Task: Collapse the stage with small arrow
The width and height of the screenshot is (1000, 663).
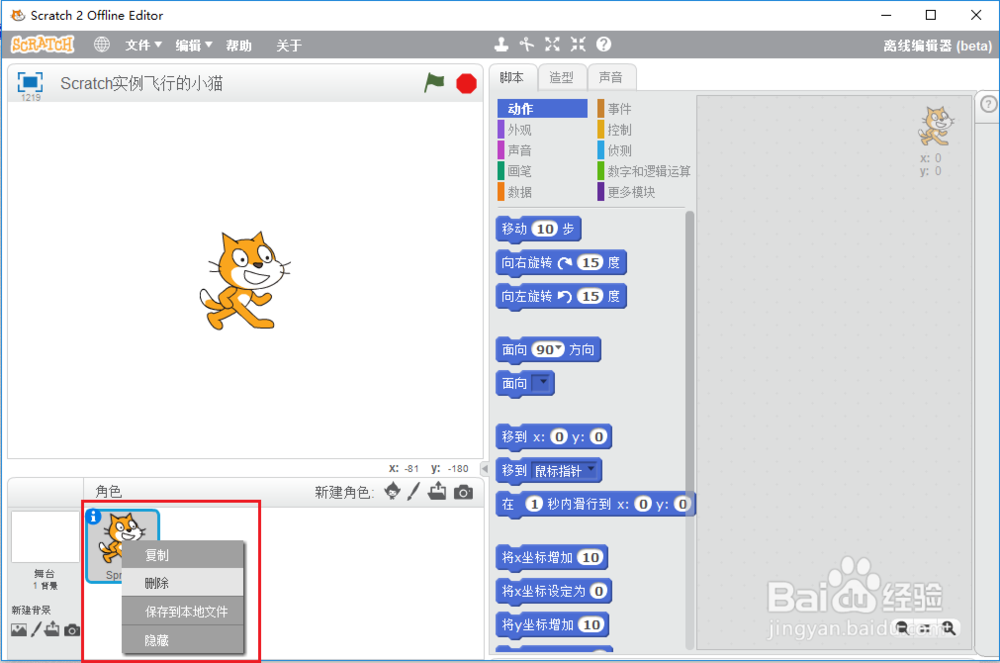Action: pos(485,469)
